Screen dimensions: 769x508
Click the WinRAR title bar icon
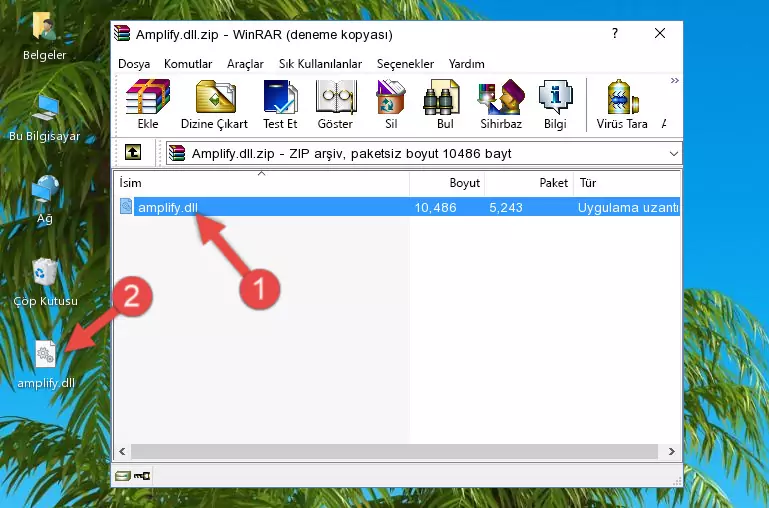coord(122,34)
